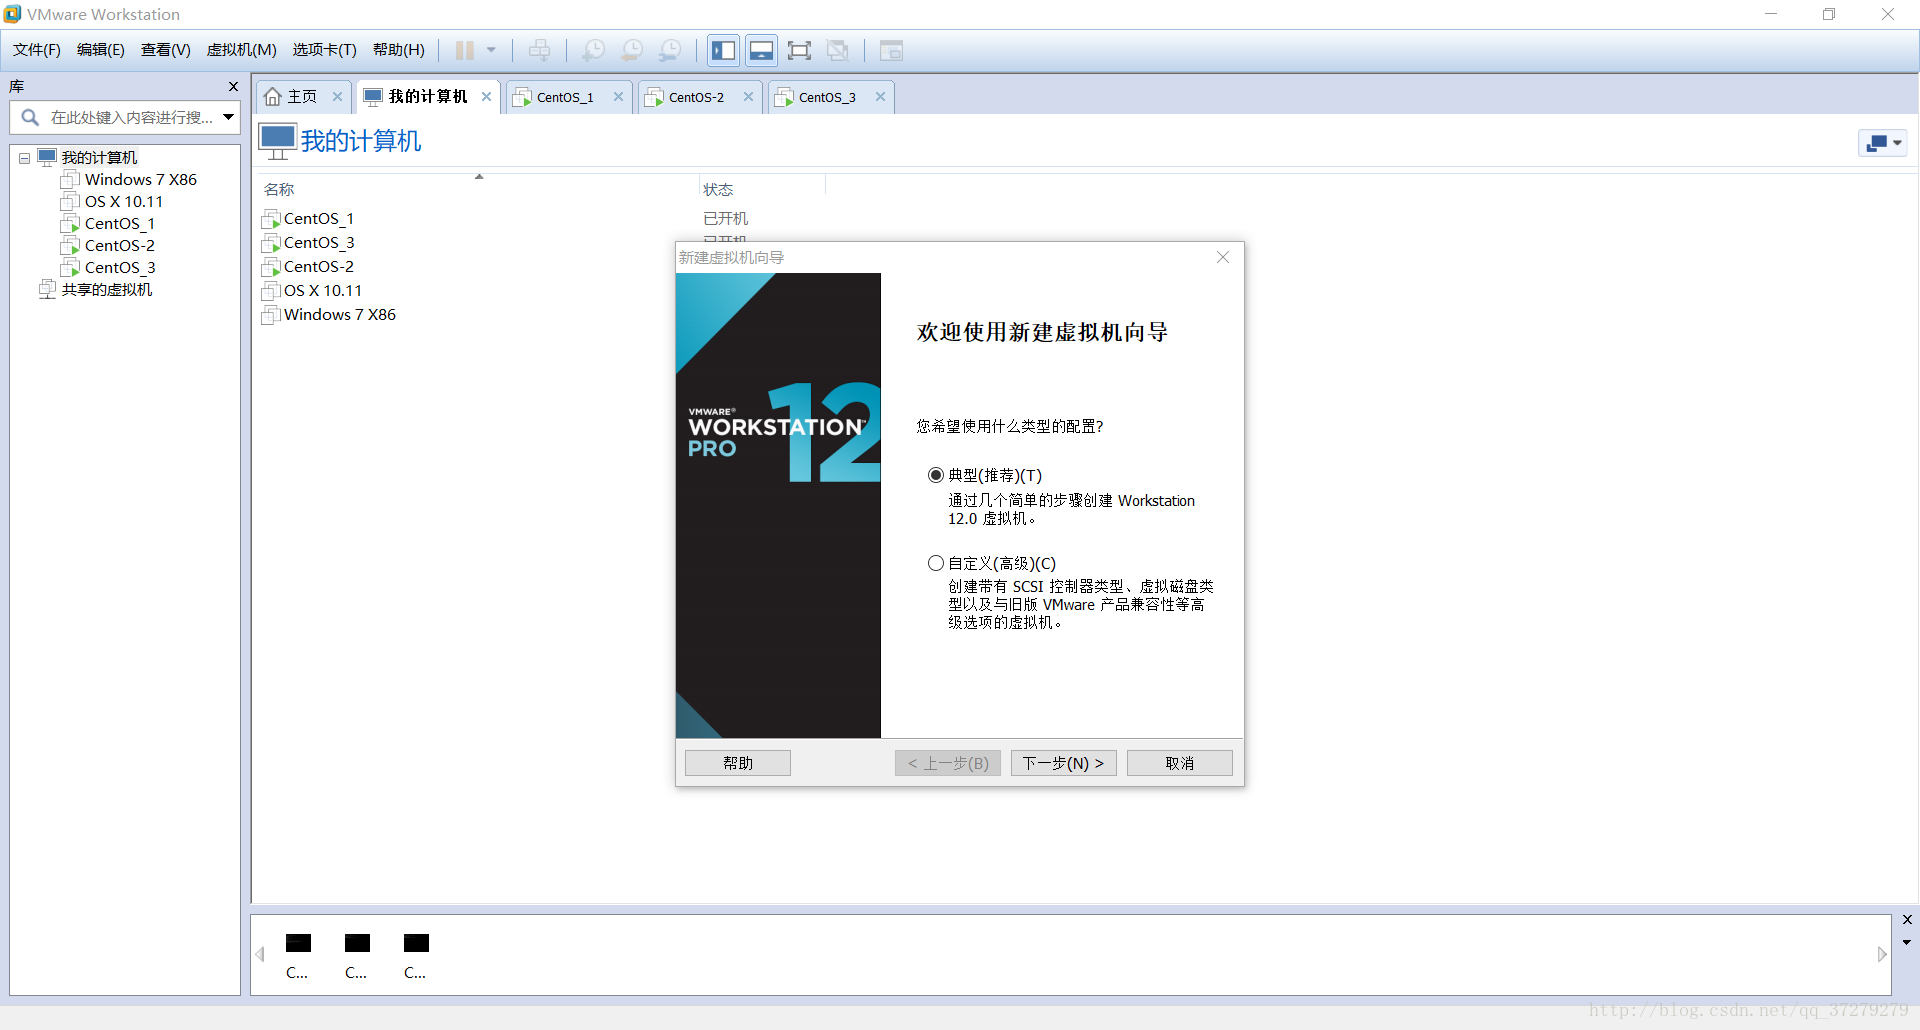The height and width of the screenshot is (1030, 1920).
Task: Close the 我的计算机 tab
Action: tap(486, 97)
